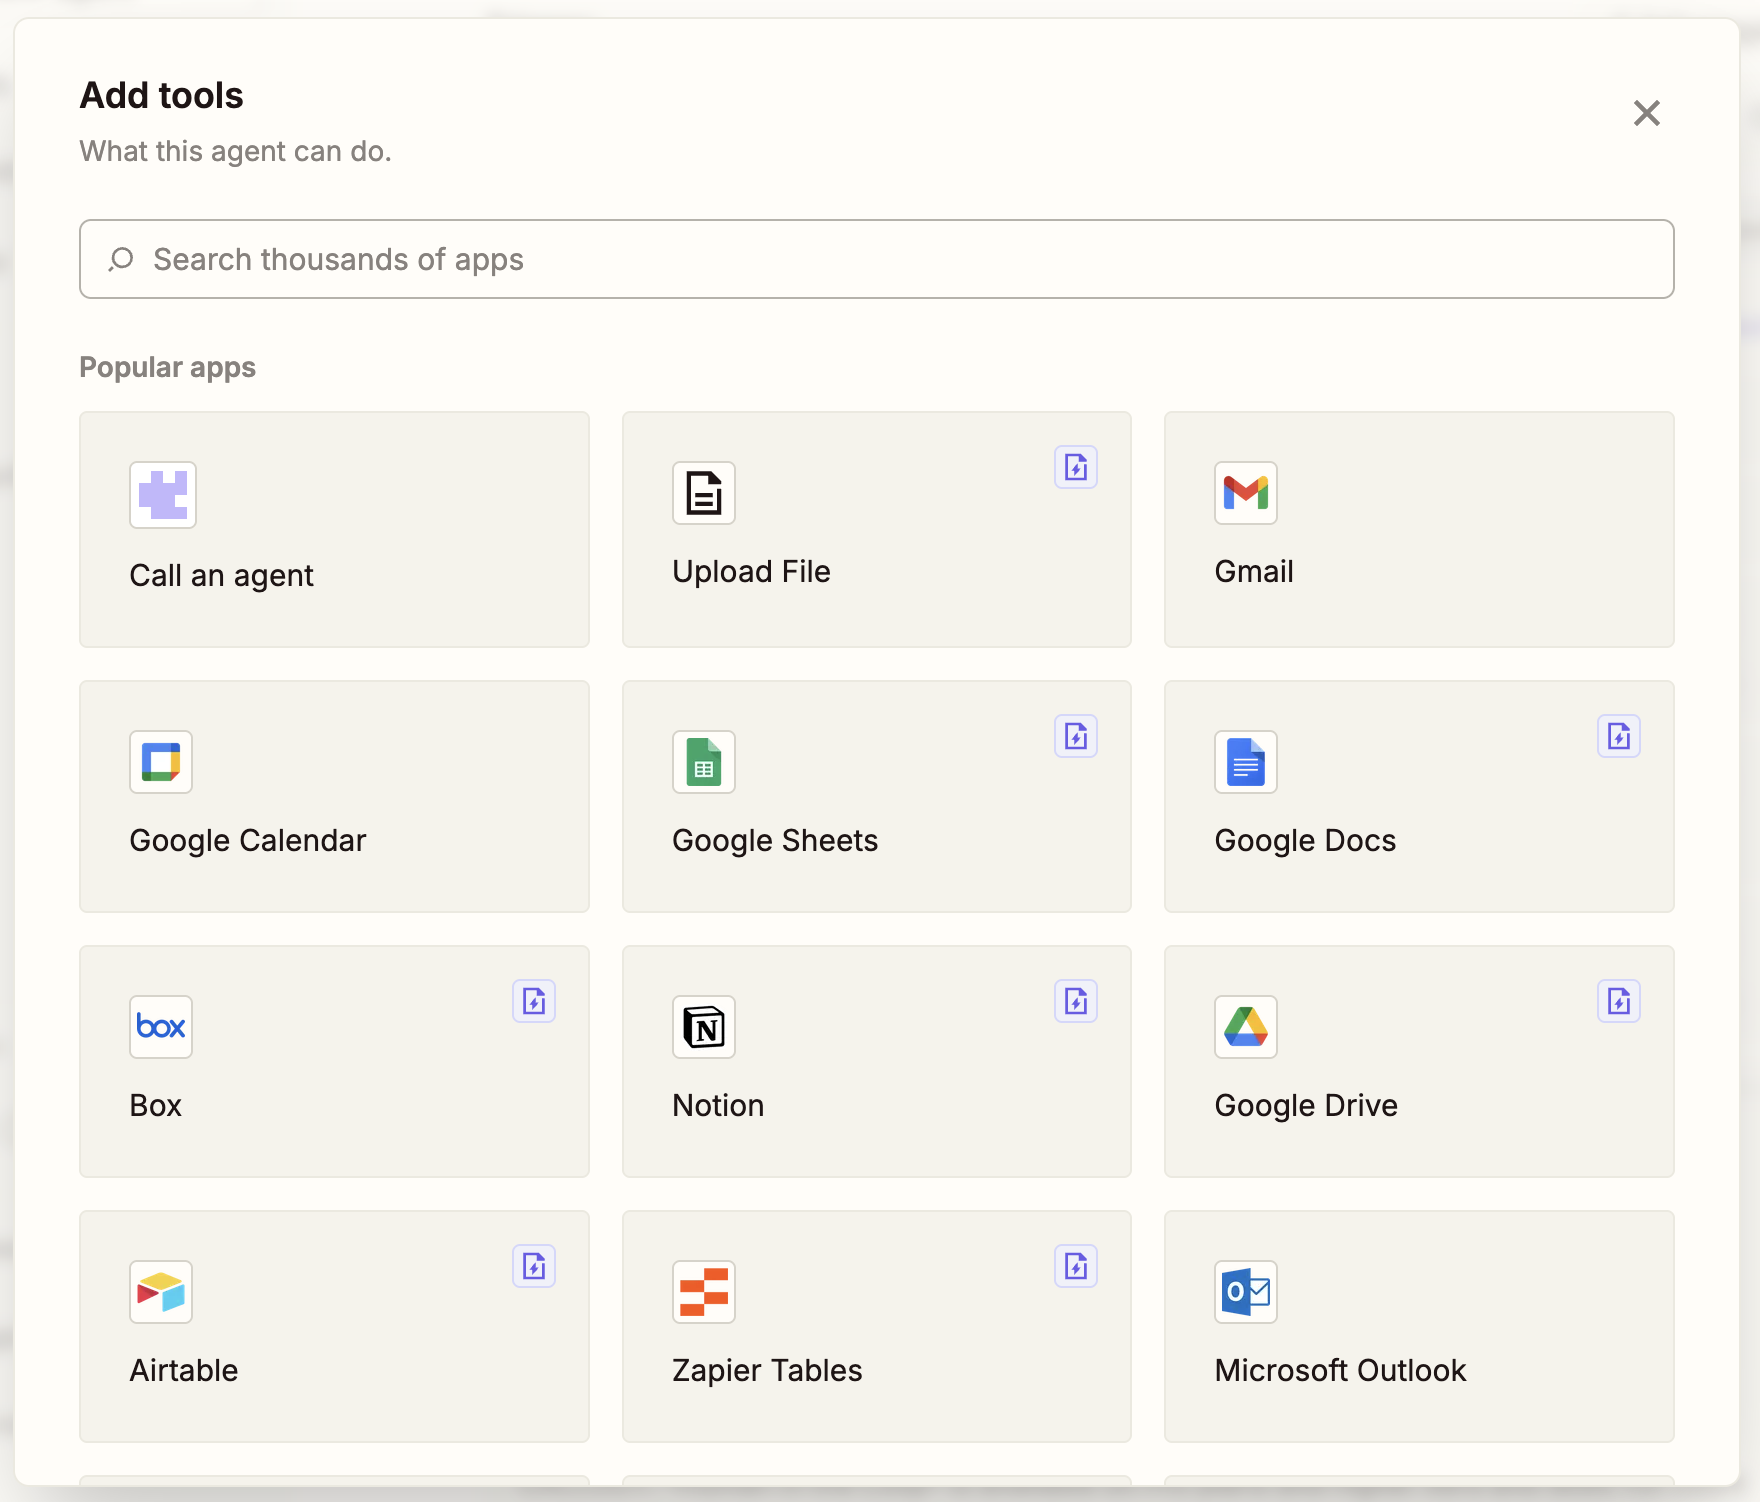1760x1502 pixels.
Task: Select the Google Calendar label
Action: click(x=248, y=841)
